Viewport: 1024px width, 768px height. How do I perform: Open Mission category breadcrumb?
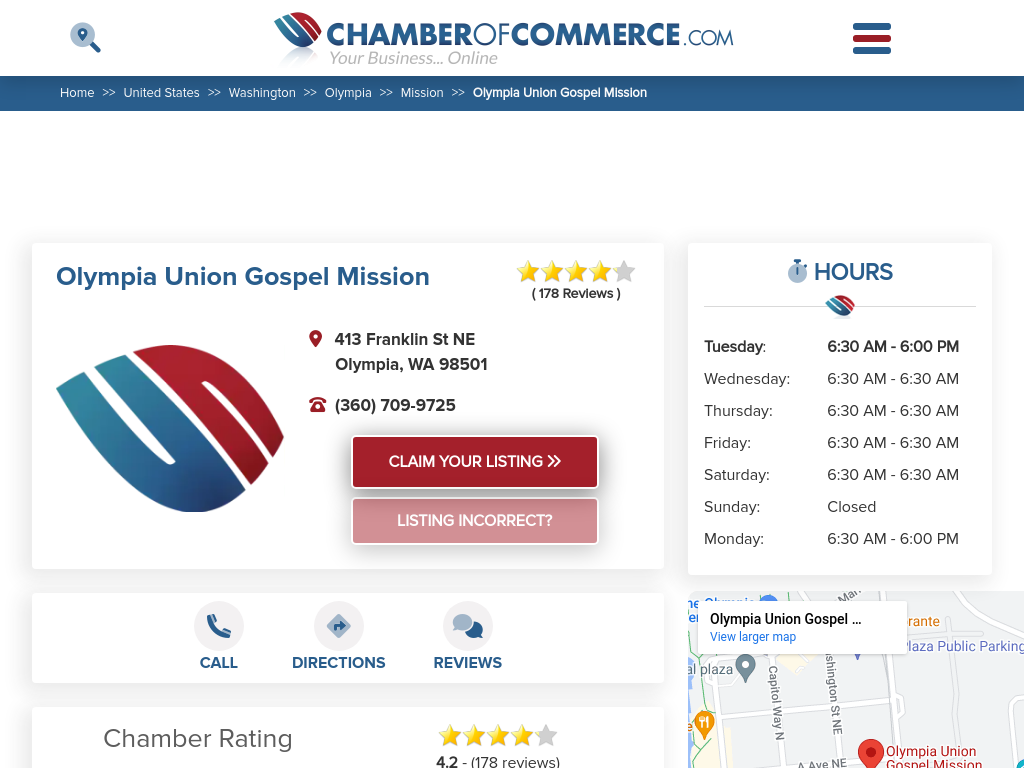(x=422, y=93)
